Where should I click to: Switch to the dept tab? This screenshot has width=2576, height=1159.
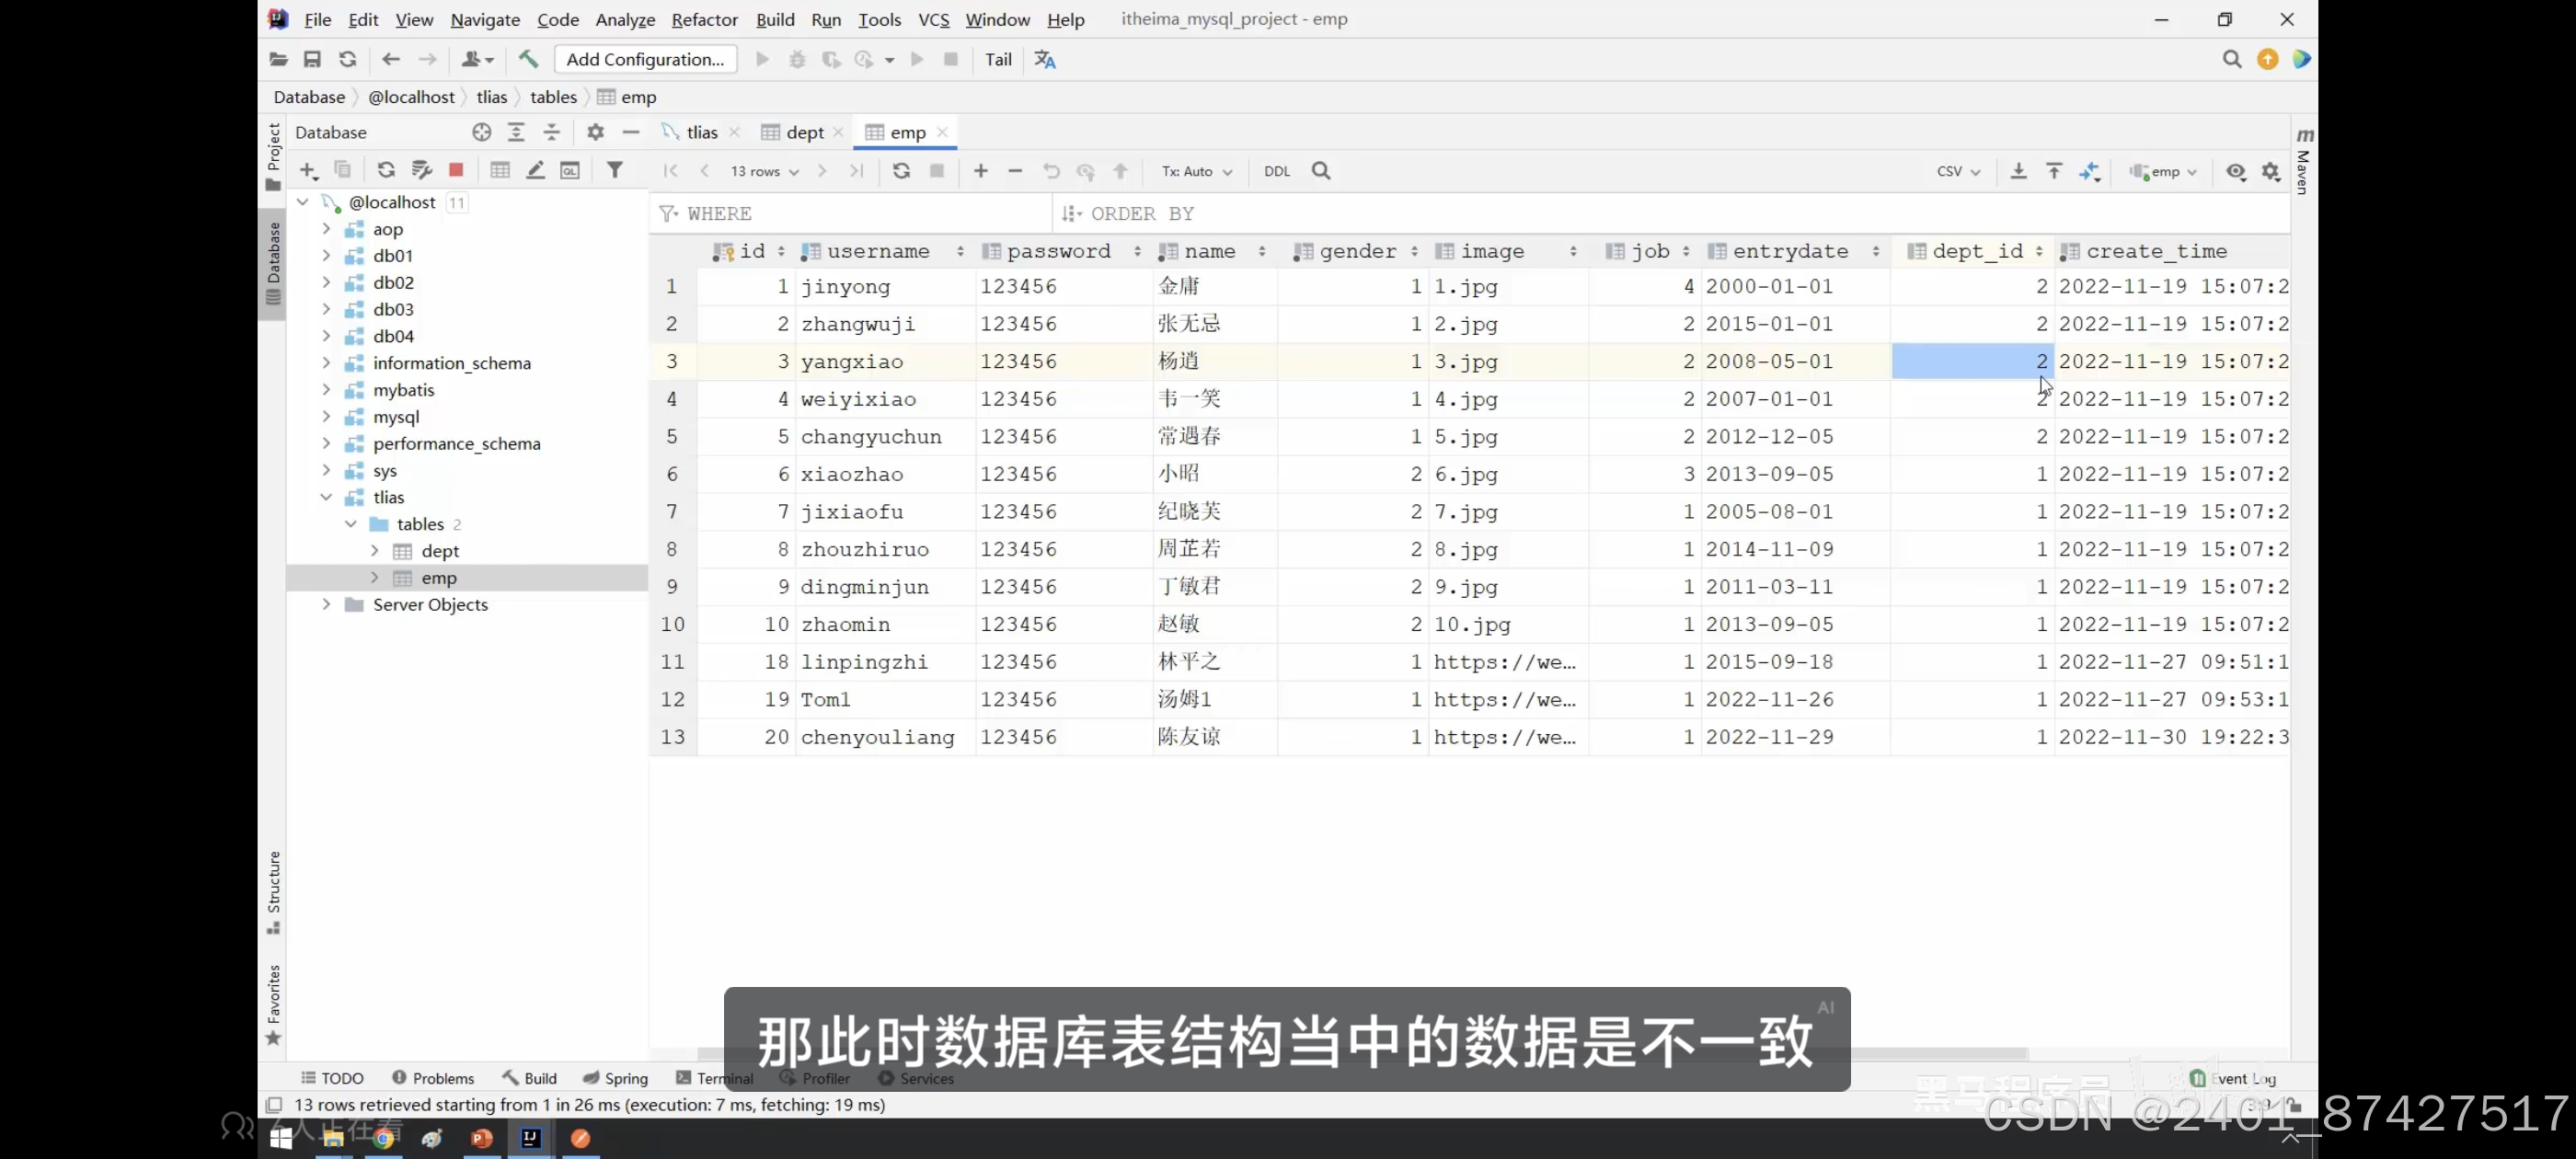(x=804, y=132)
